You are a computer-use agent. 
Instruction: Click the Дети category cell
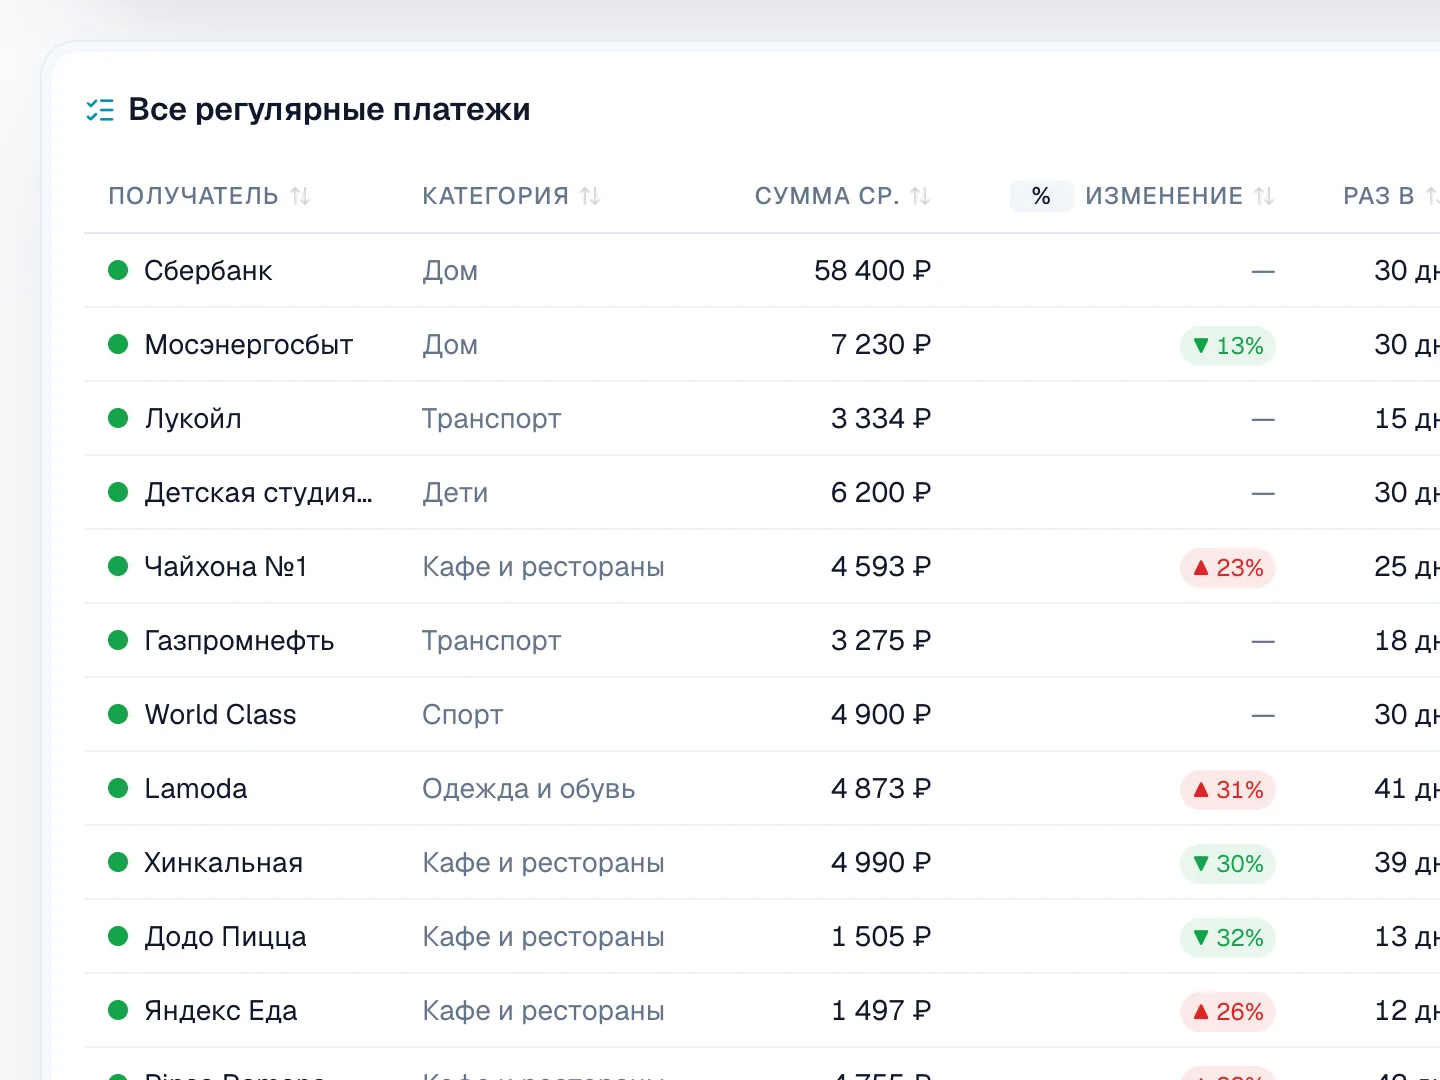(x=455, y=493)
